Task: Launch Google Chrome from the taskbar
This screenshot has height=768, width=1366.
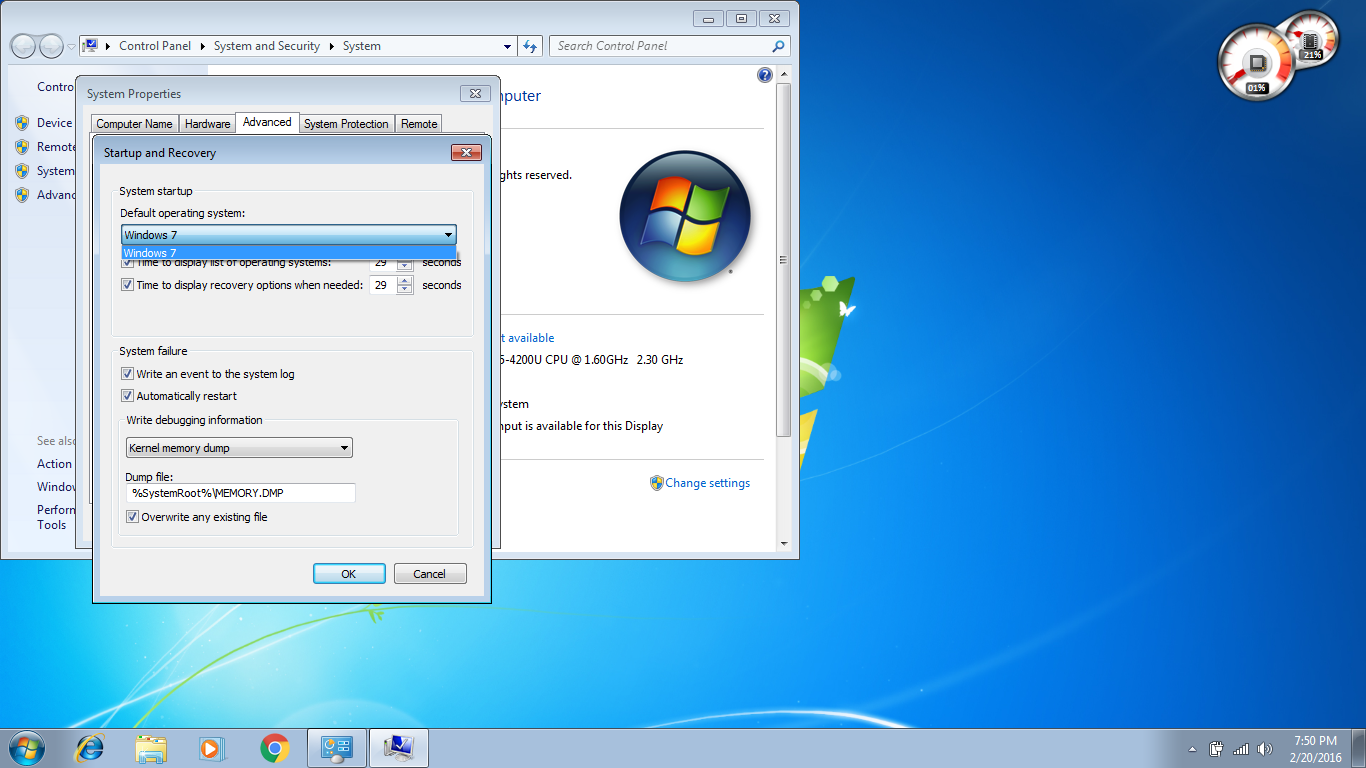Action: point(275,748)
